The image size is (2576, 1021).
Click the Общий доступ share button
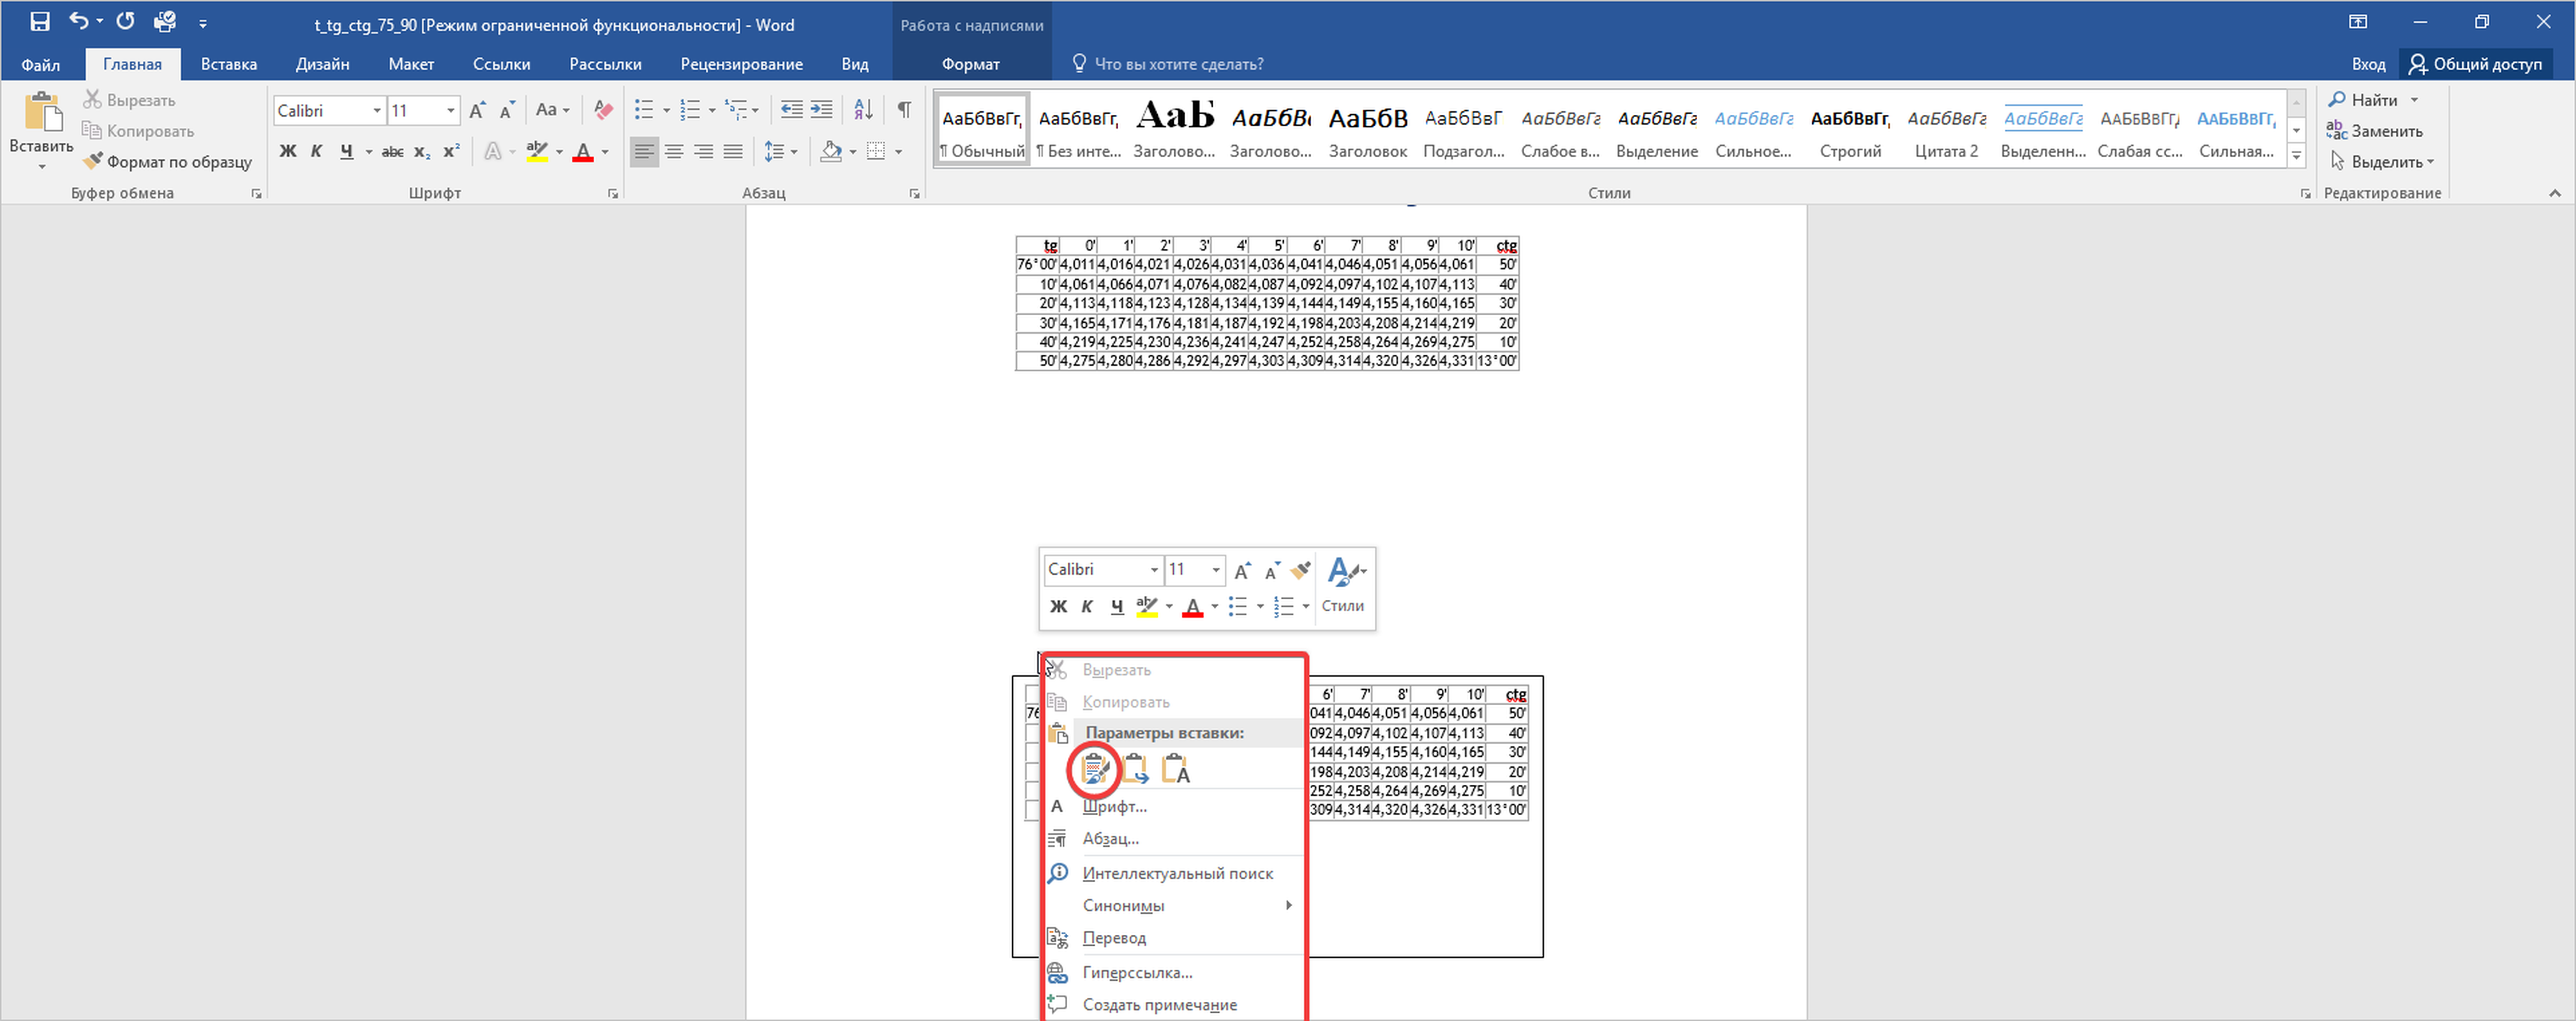pos(2476,64)
